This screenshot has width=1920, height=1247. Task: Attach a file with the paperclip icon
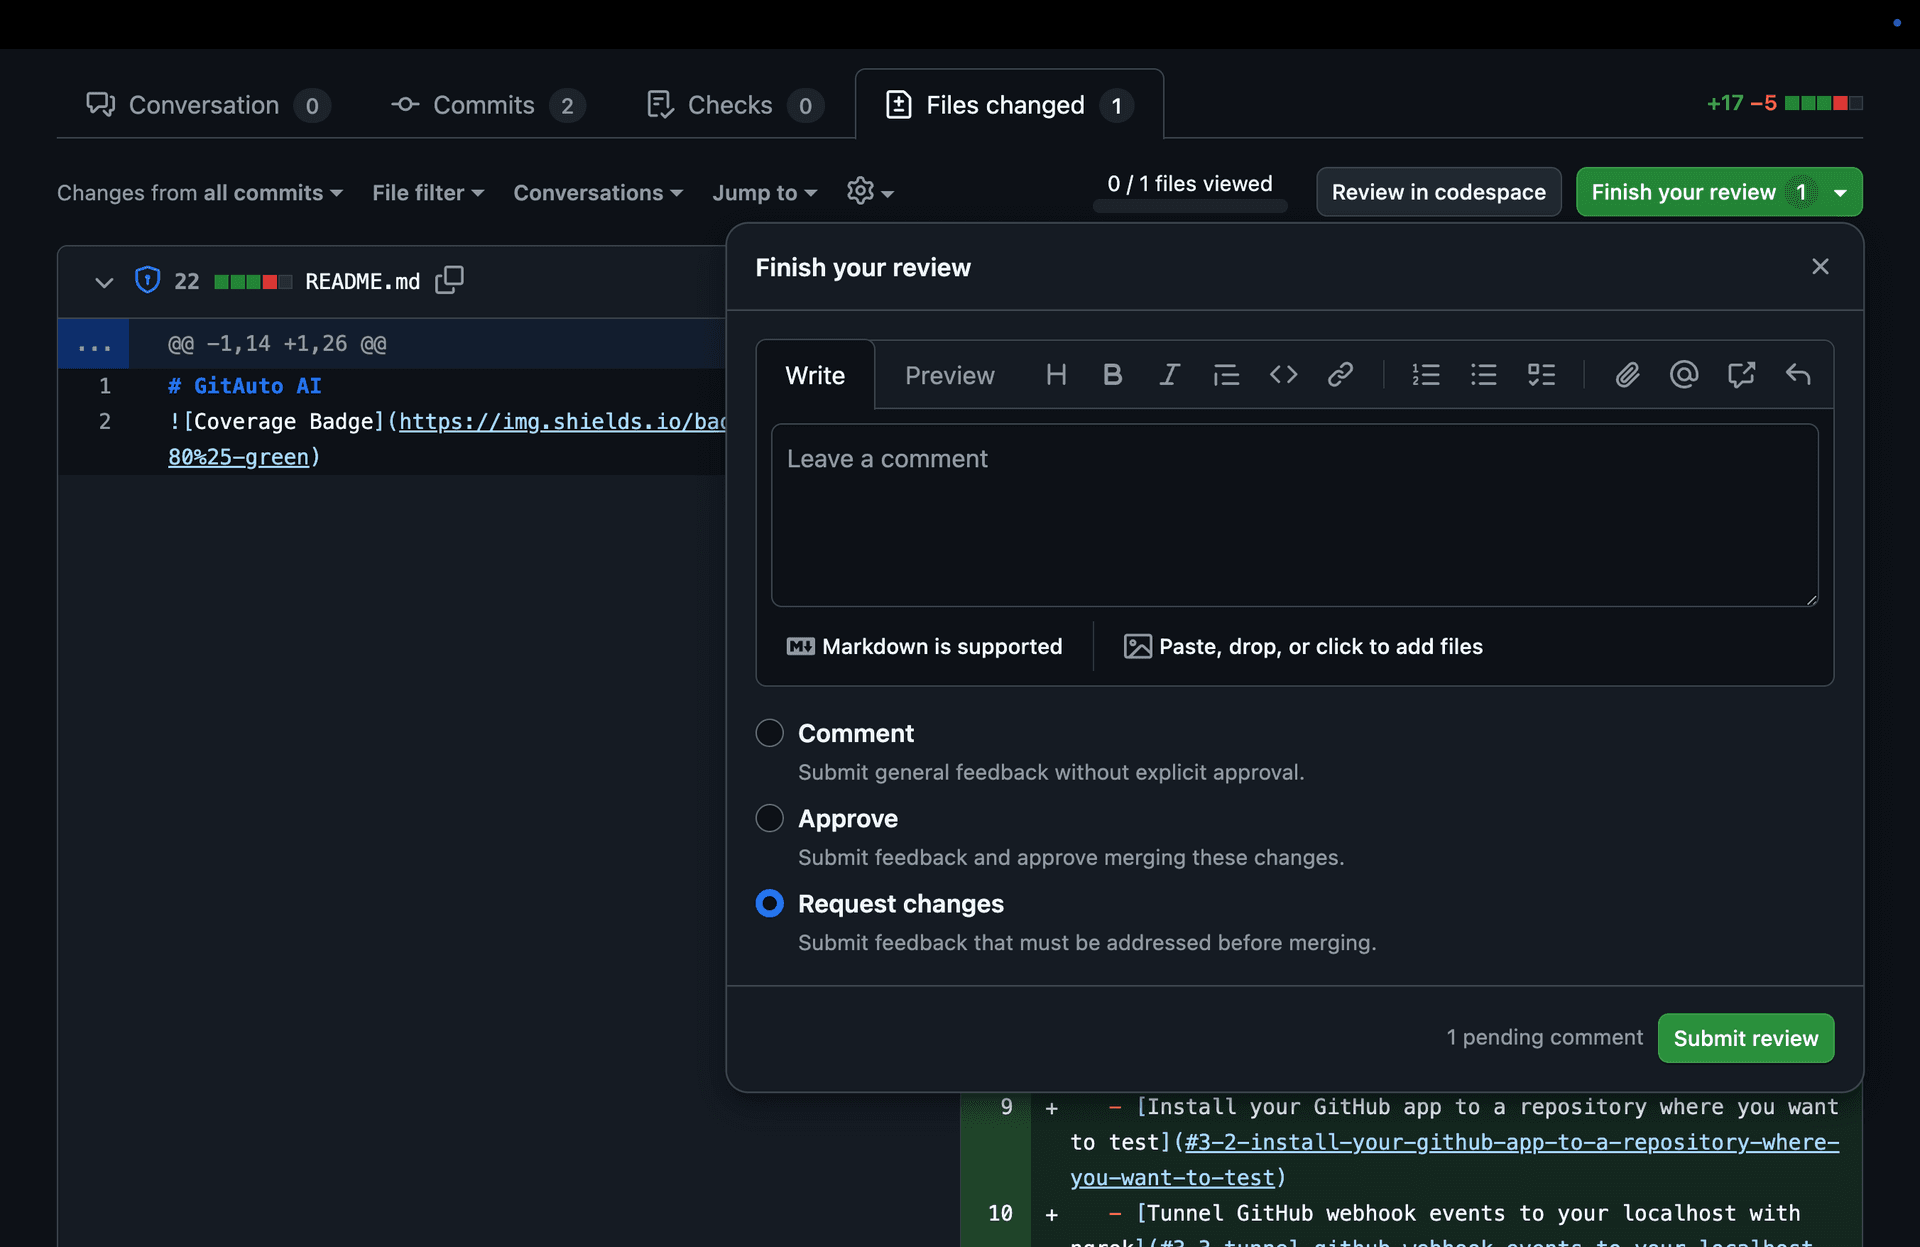click(x=1627, y=375)
